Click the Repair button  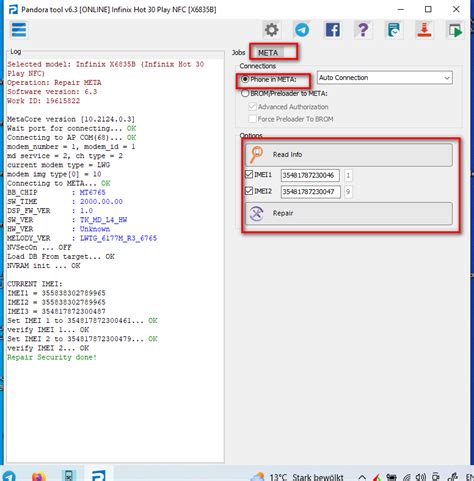pyautogui.click(x=349, y=213)
